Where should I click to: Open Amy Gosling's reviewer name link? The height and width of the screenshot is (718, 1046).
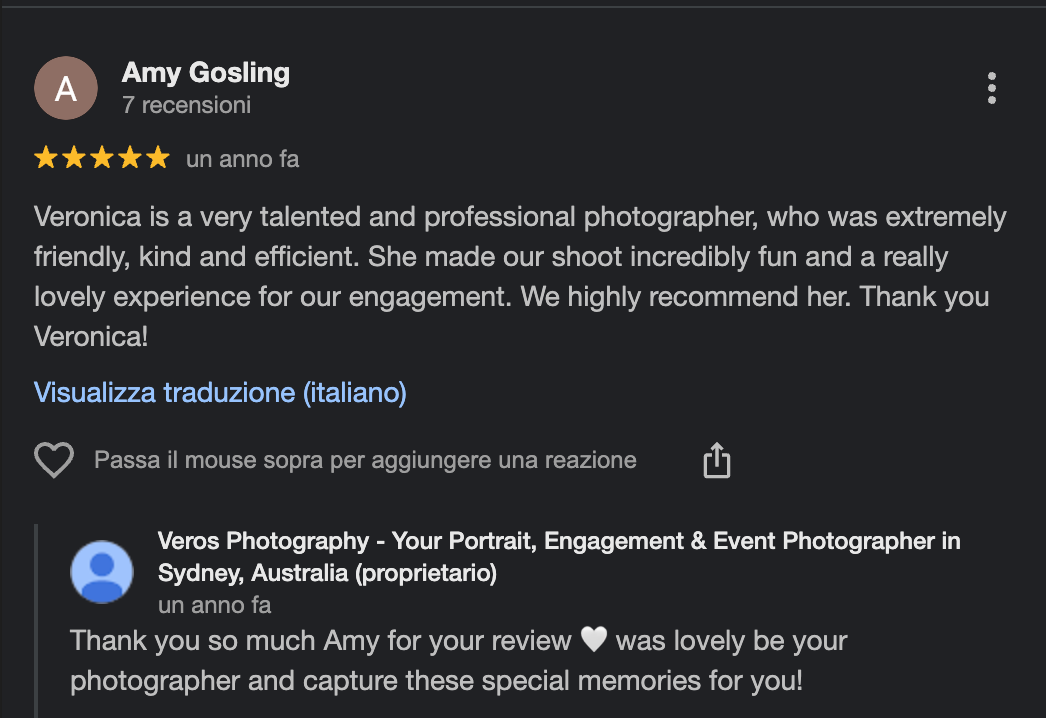point(205,72)
